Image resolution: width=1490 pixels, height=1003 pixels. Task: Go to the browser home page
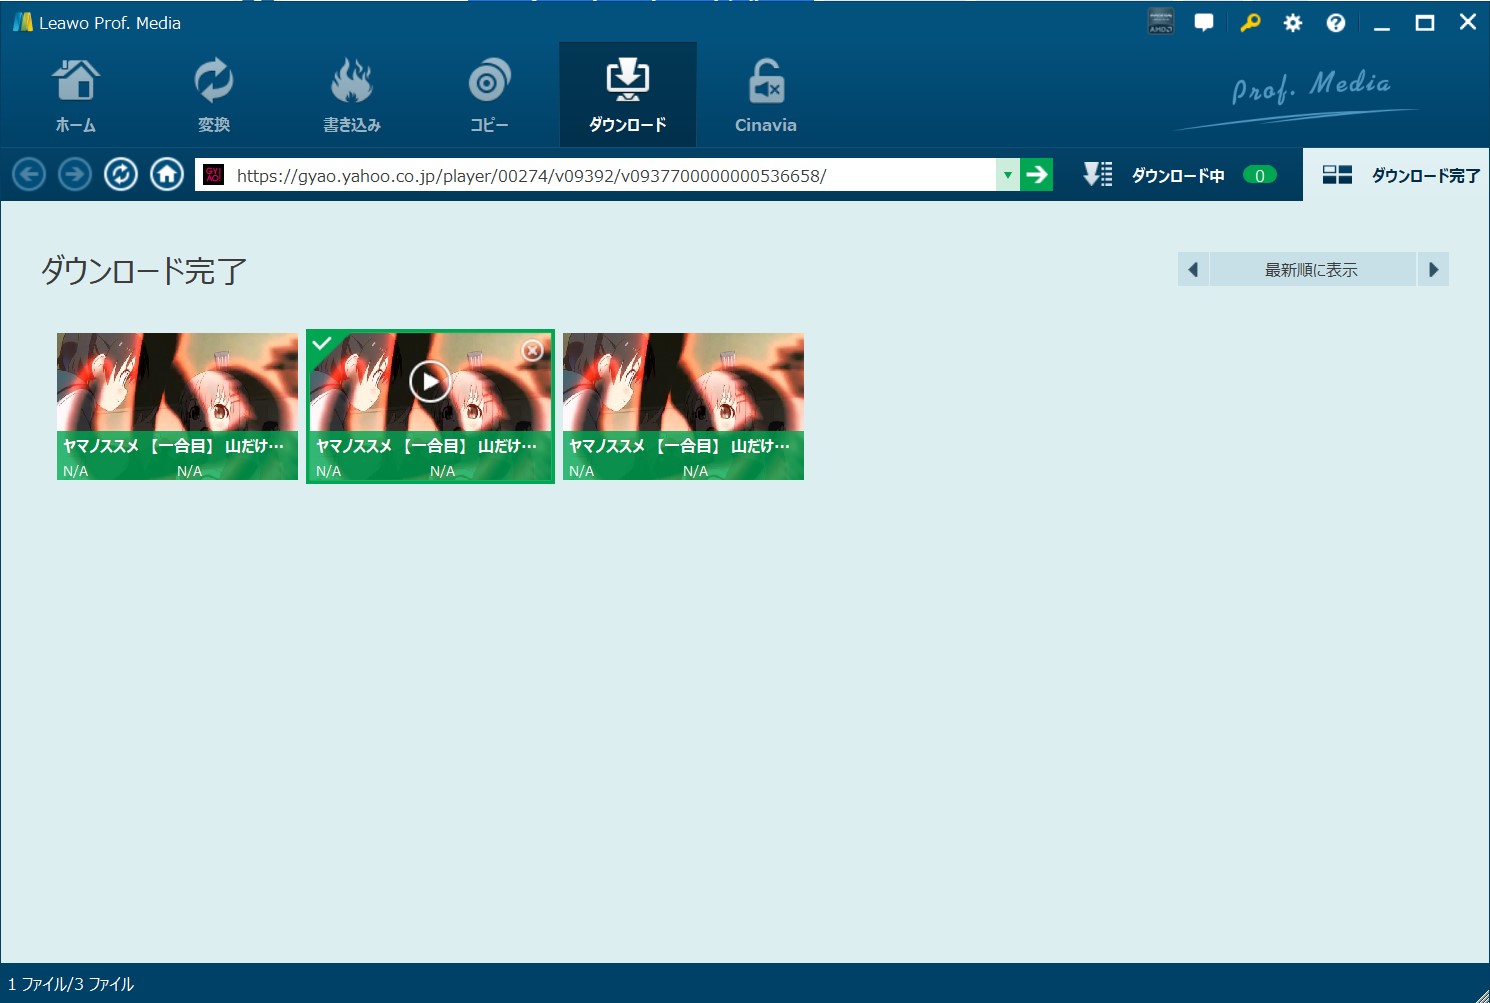pos(167,175)
